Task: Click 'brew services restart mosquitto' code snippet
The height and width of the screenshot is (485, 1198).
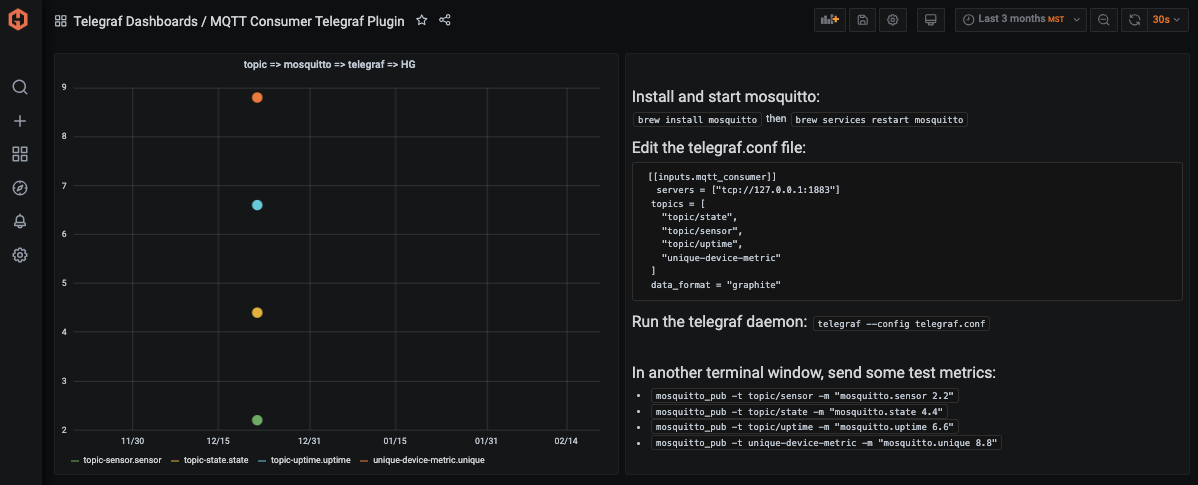Action: tap(879, 120)
